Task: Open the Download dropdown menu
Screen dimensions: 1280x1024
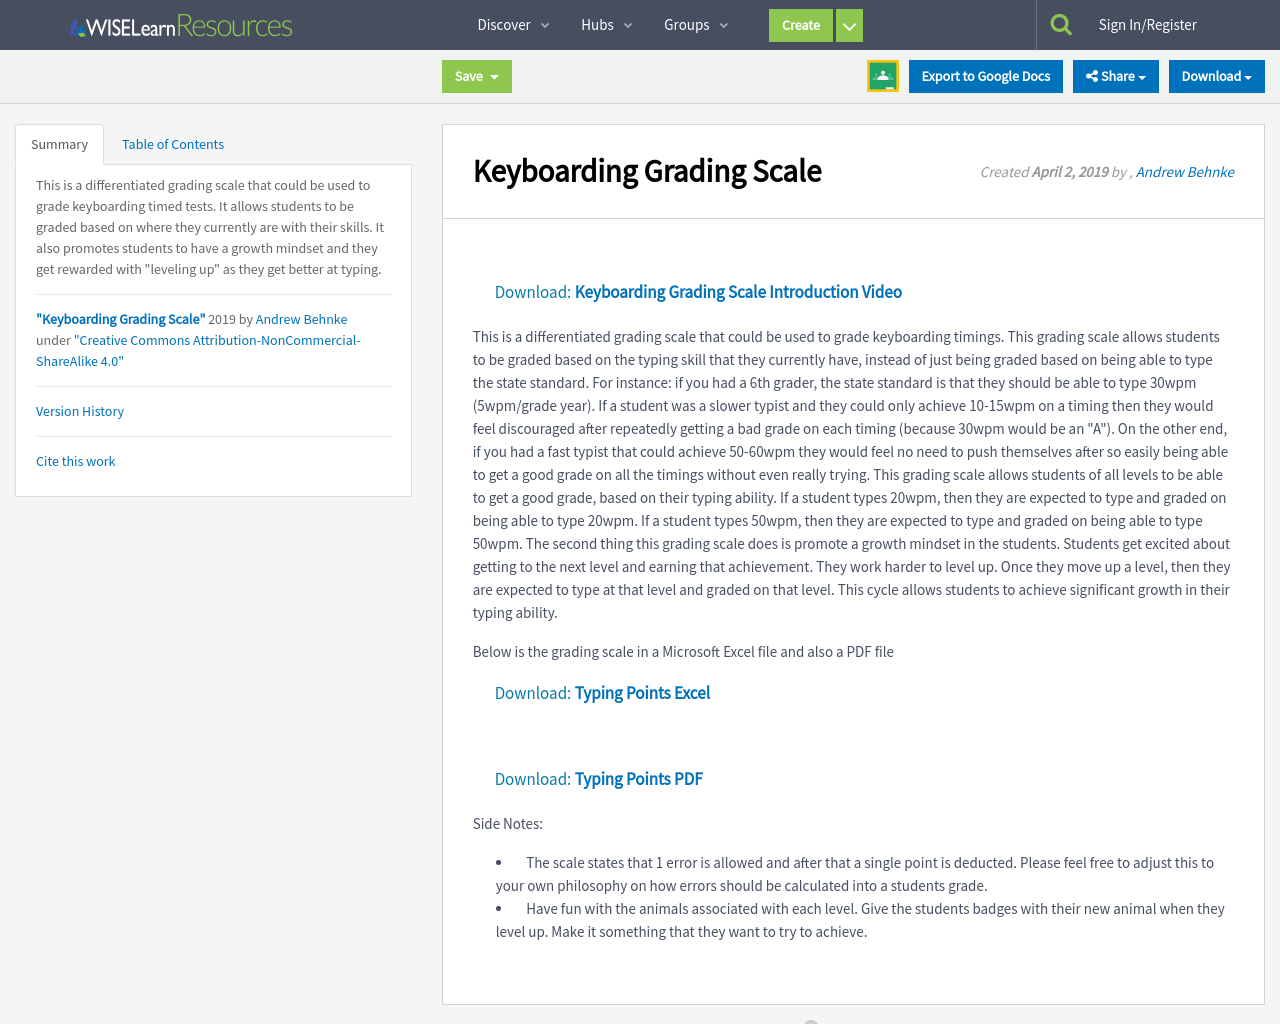Action: click(1216, 75)
